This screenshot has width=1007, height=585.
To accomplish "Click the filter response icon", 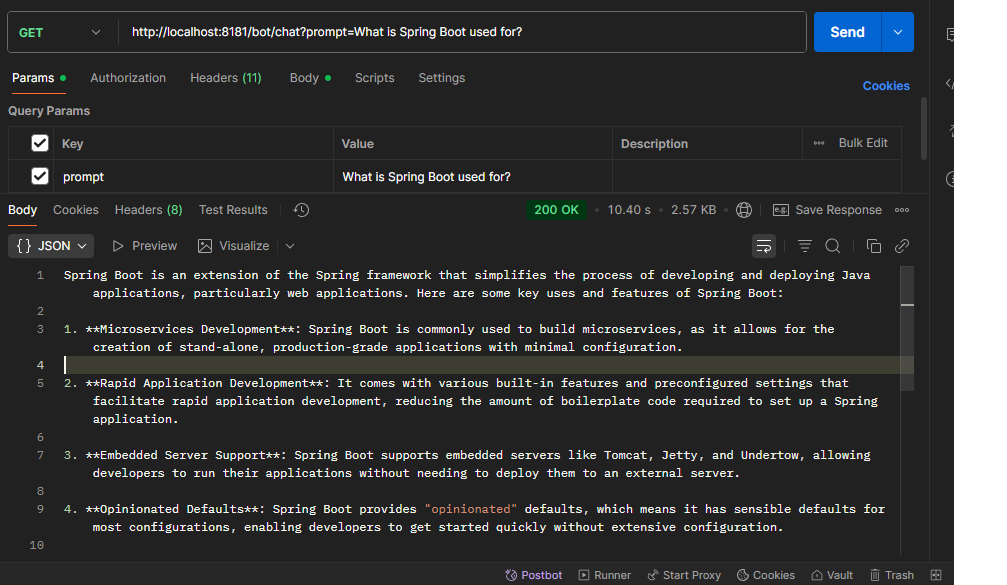I will (804, 246).
